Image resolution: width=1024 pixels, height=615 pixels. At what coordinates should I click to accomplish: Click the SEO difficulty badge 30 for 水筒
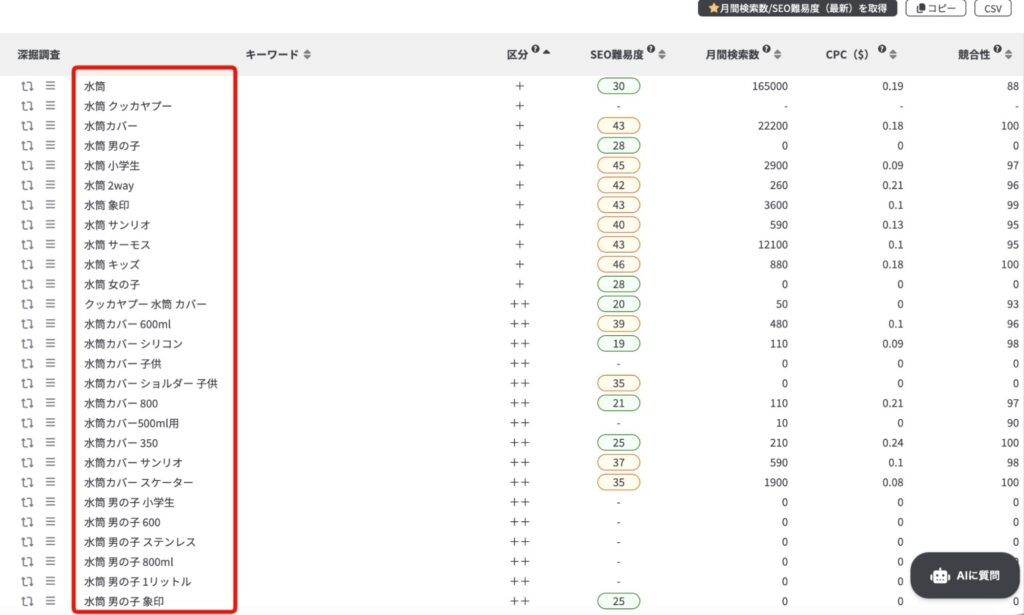(618, 87)
